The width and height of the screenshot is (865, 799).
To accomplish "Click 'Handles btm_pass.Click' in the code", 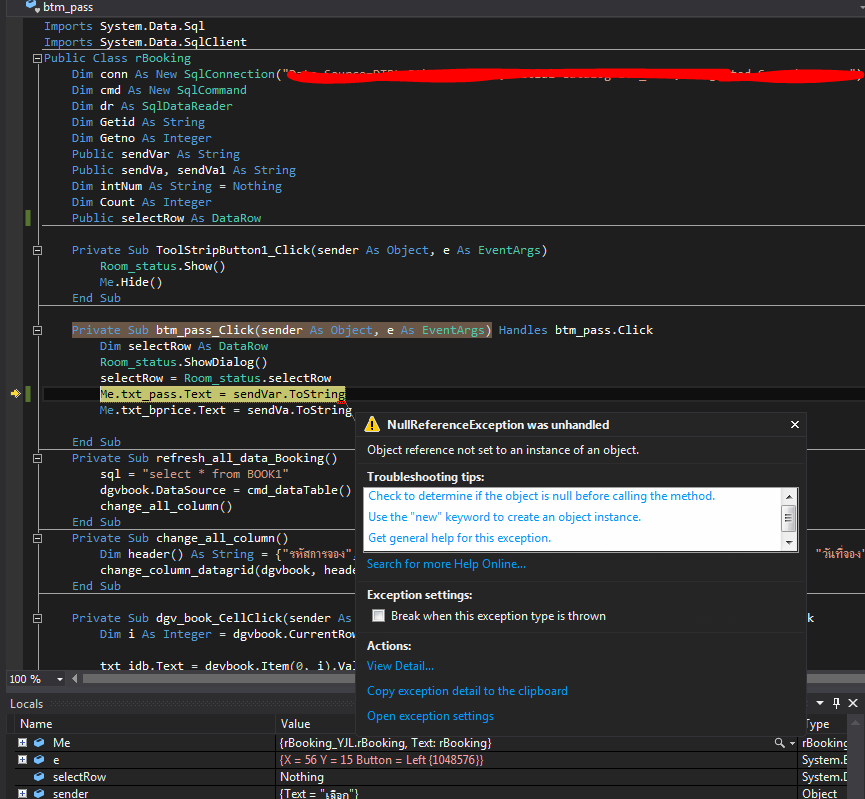I will [x=576, y=330].
